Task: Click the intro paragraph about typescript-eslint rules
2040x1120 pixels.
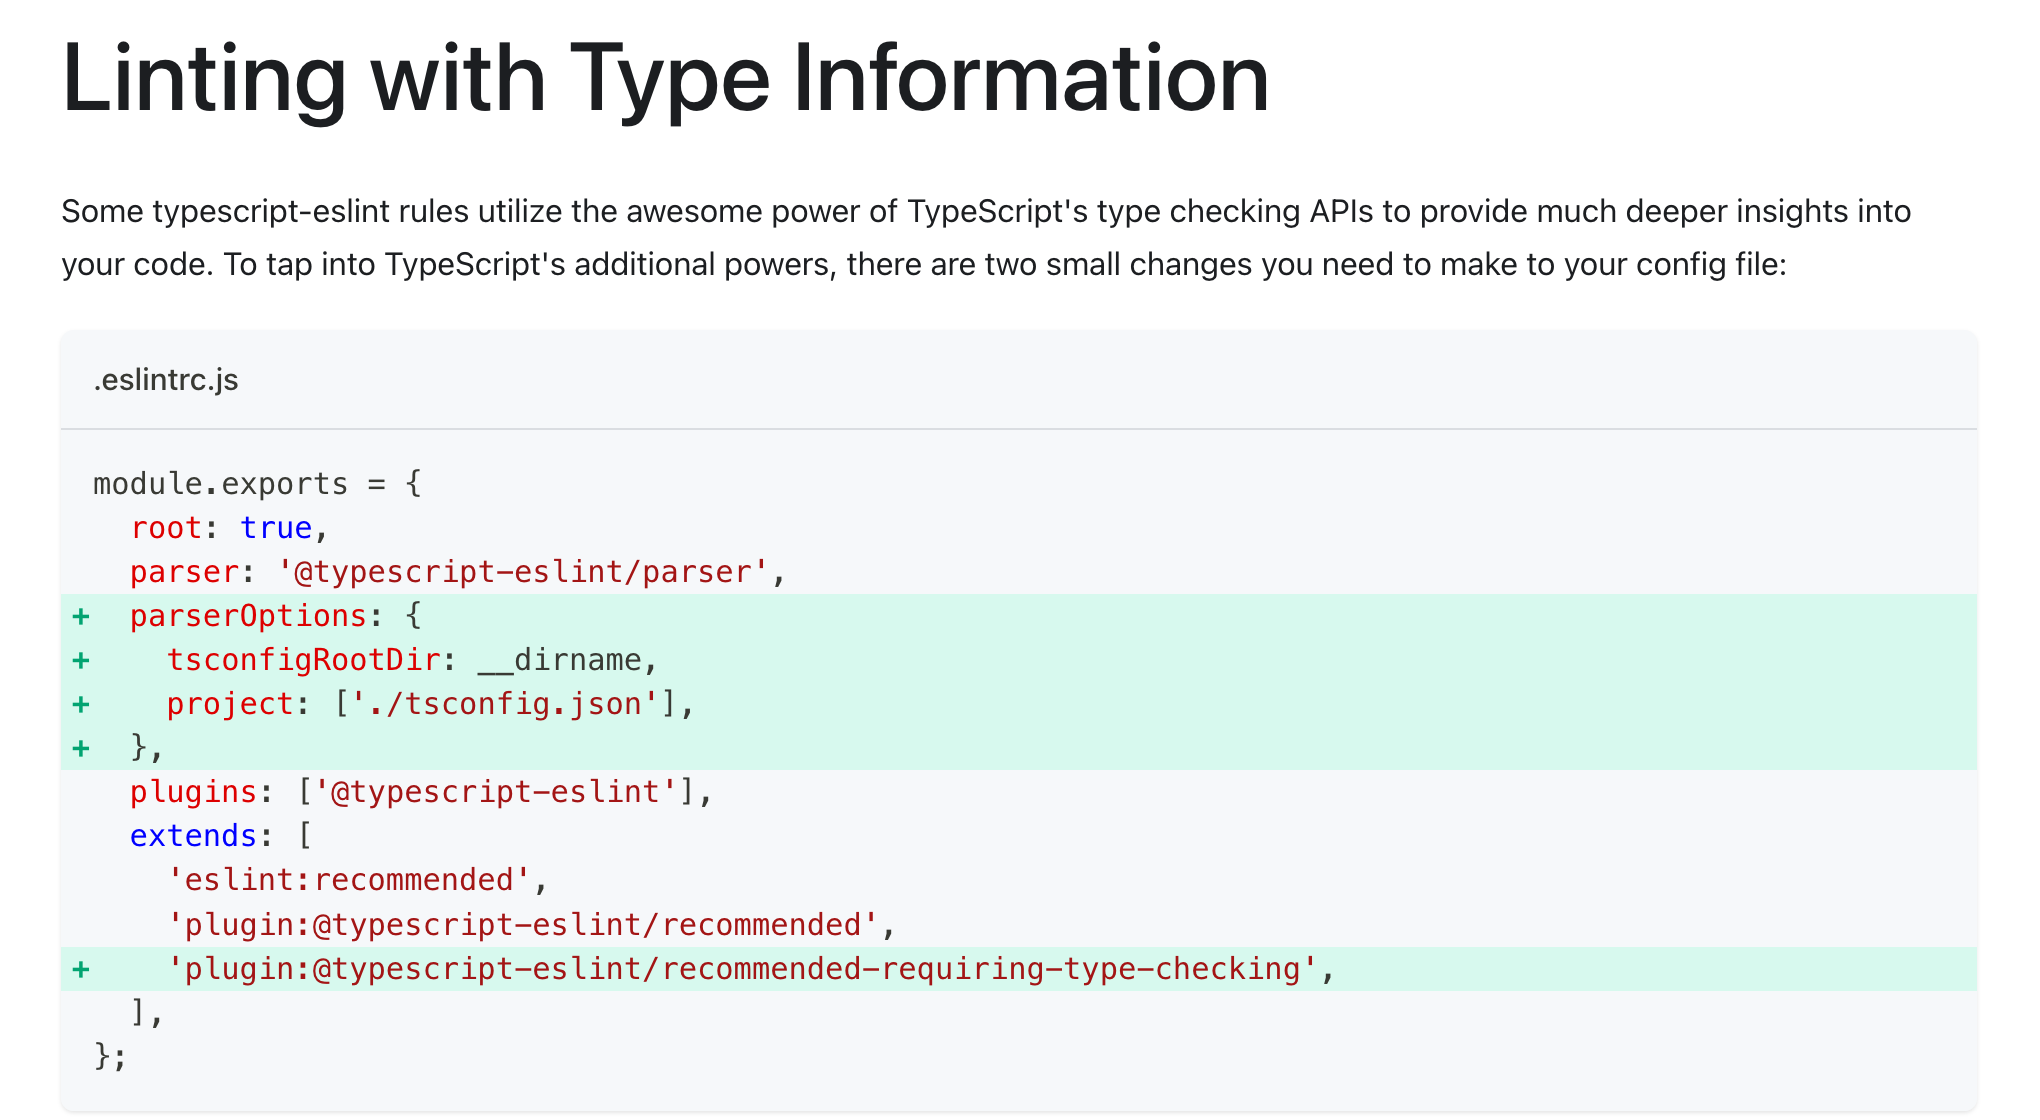Action: click(985, 238)
